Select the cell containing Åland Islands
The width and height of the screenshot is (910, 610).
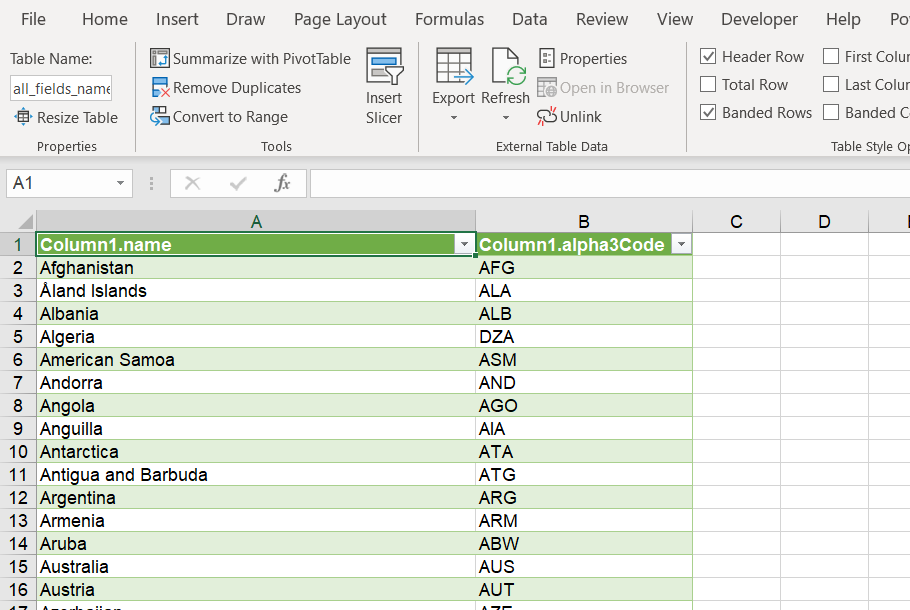coord(256,291)
